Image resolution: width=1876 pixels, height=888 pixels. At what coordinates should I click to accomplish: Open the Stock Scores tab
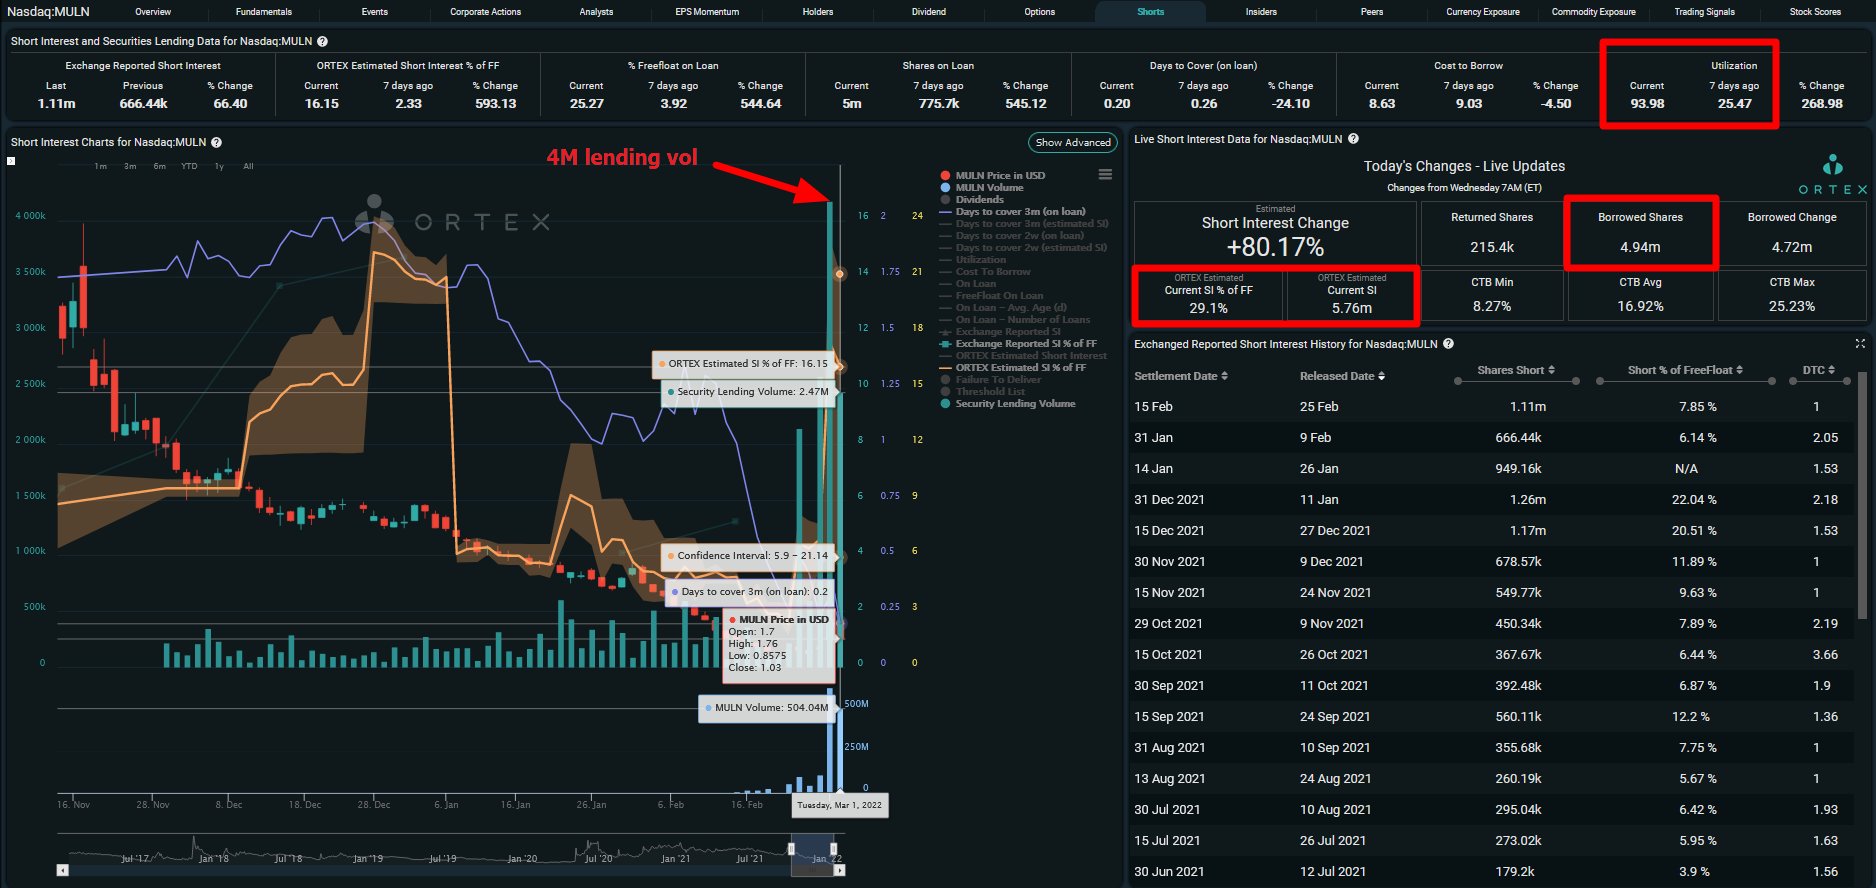click(x=1815, y=12)
